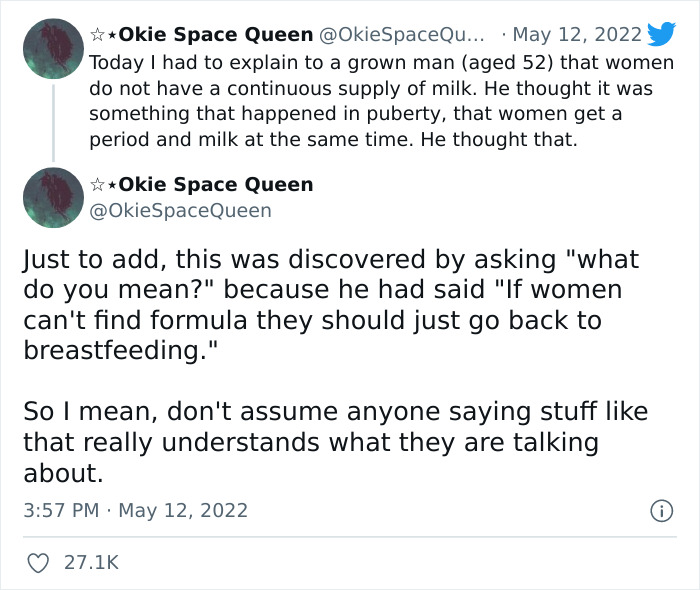Open the reply tweet's profile avatar
Screen dimensions: 700x590
[x=52, y=197]
